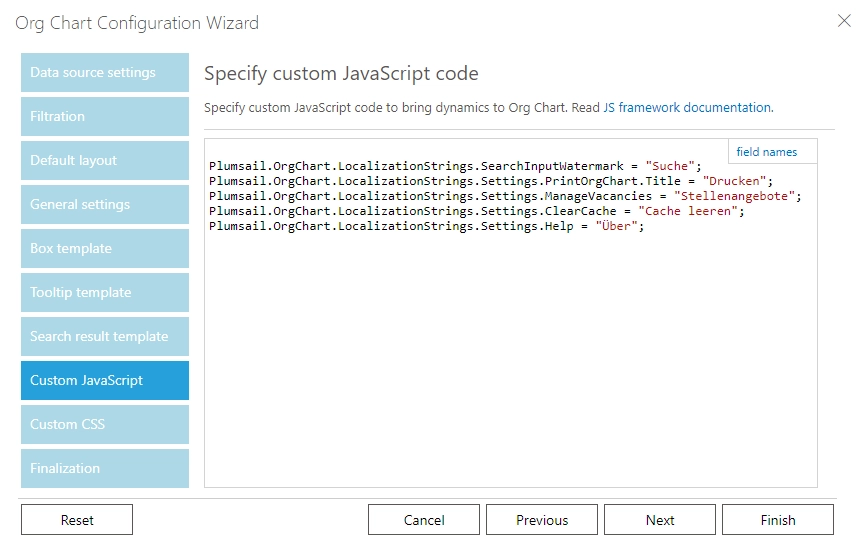Image resolution: width=861 pixels, height=548 pixels.
Task: Go back with the Previous button
Action: point(542,519)
